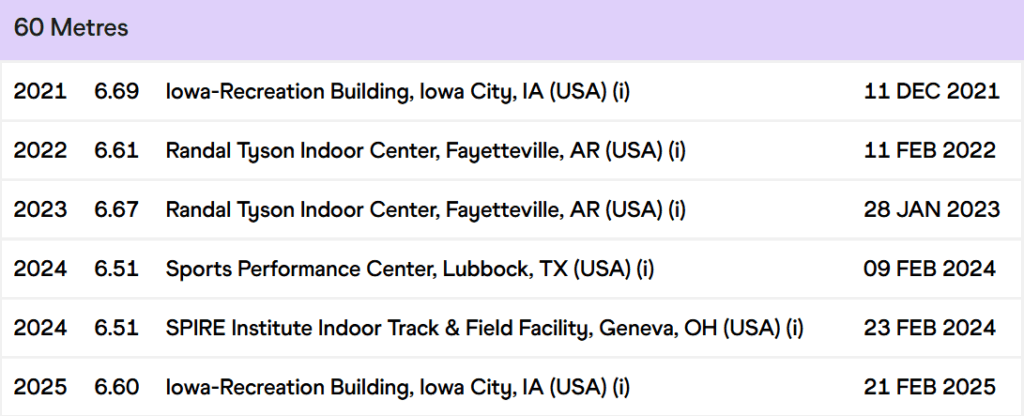Click the 2023 year cell

(x=40, y=210)
